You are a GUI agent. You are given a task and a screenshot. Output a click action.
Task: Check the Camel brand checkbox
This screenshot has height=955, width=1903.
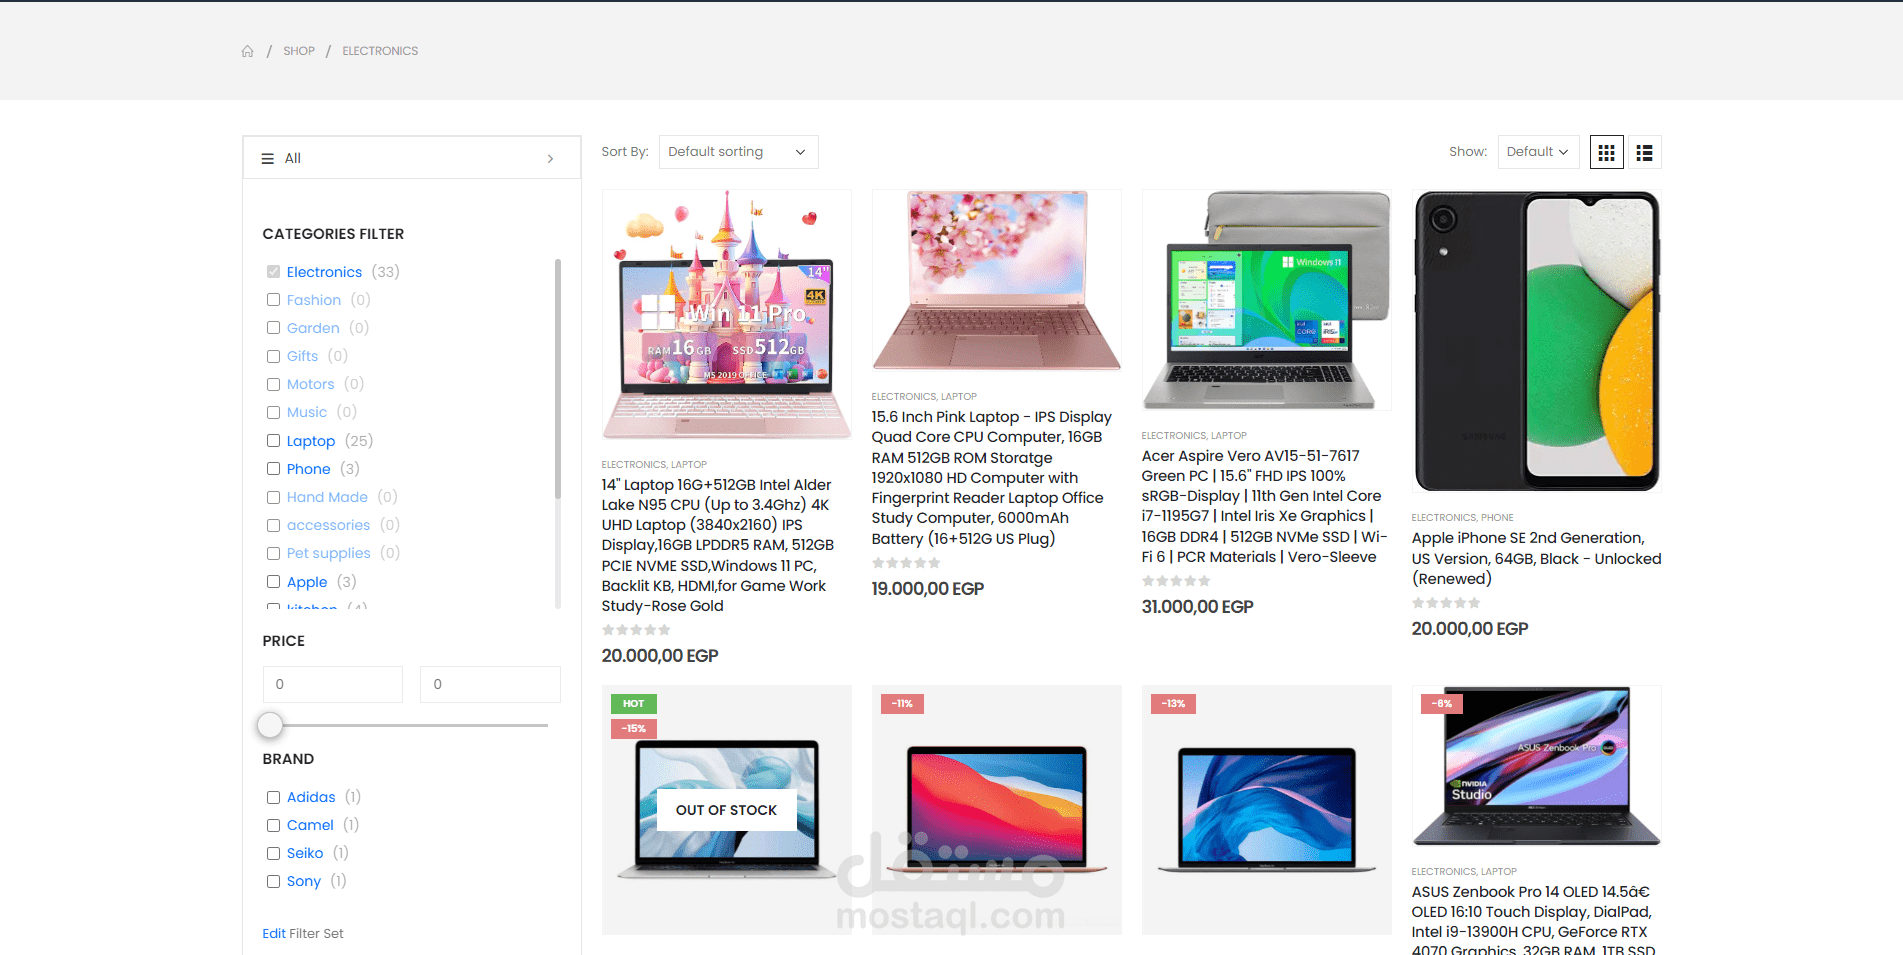point(273,825)
